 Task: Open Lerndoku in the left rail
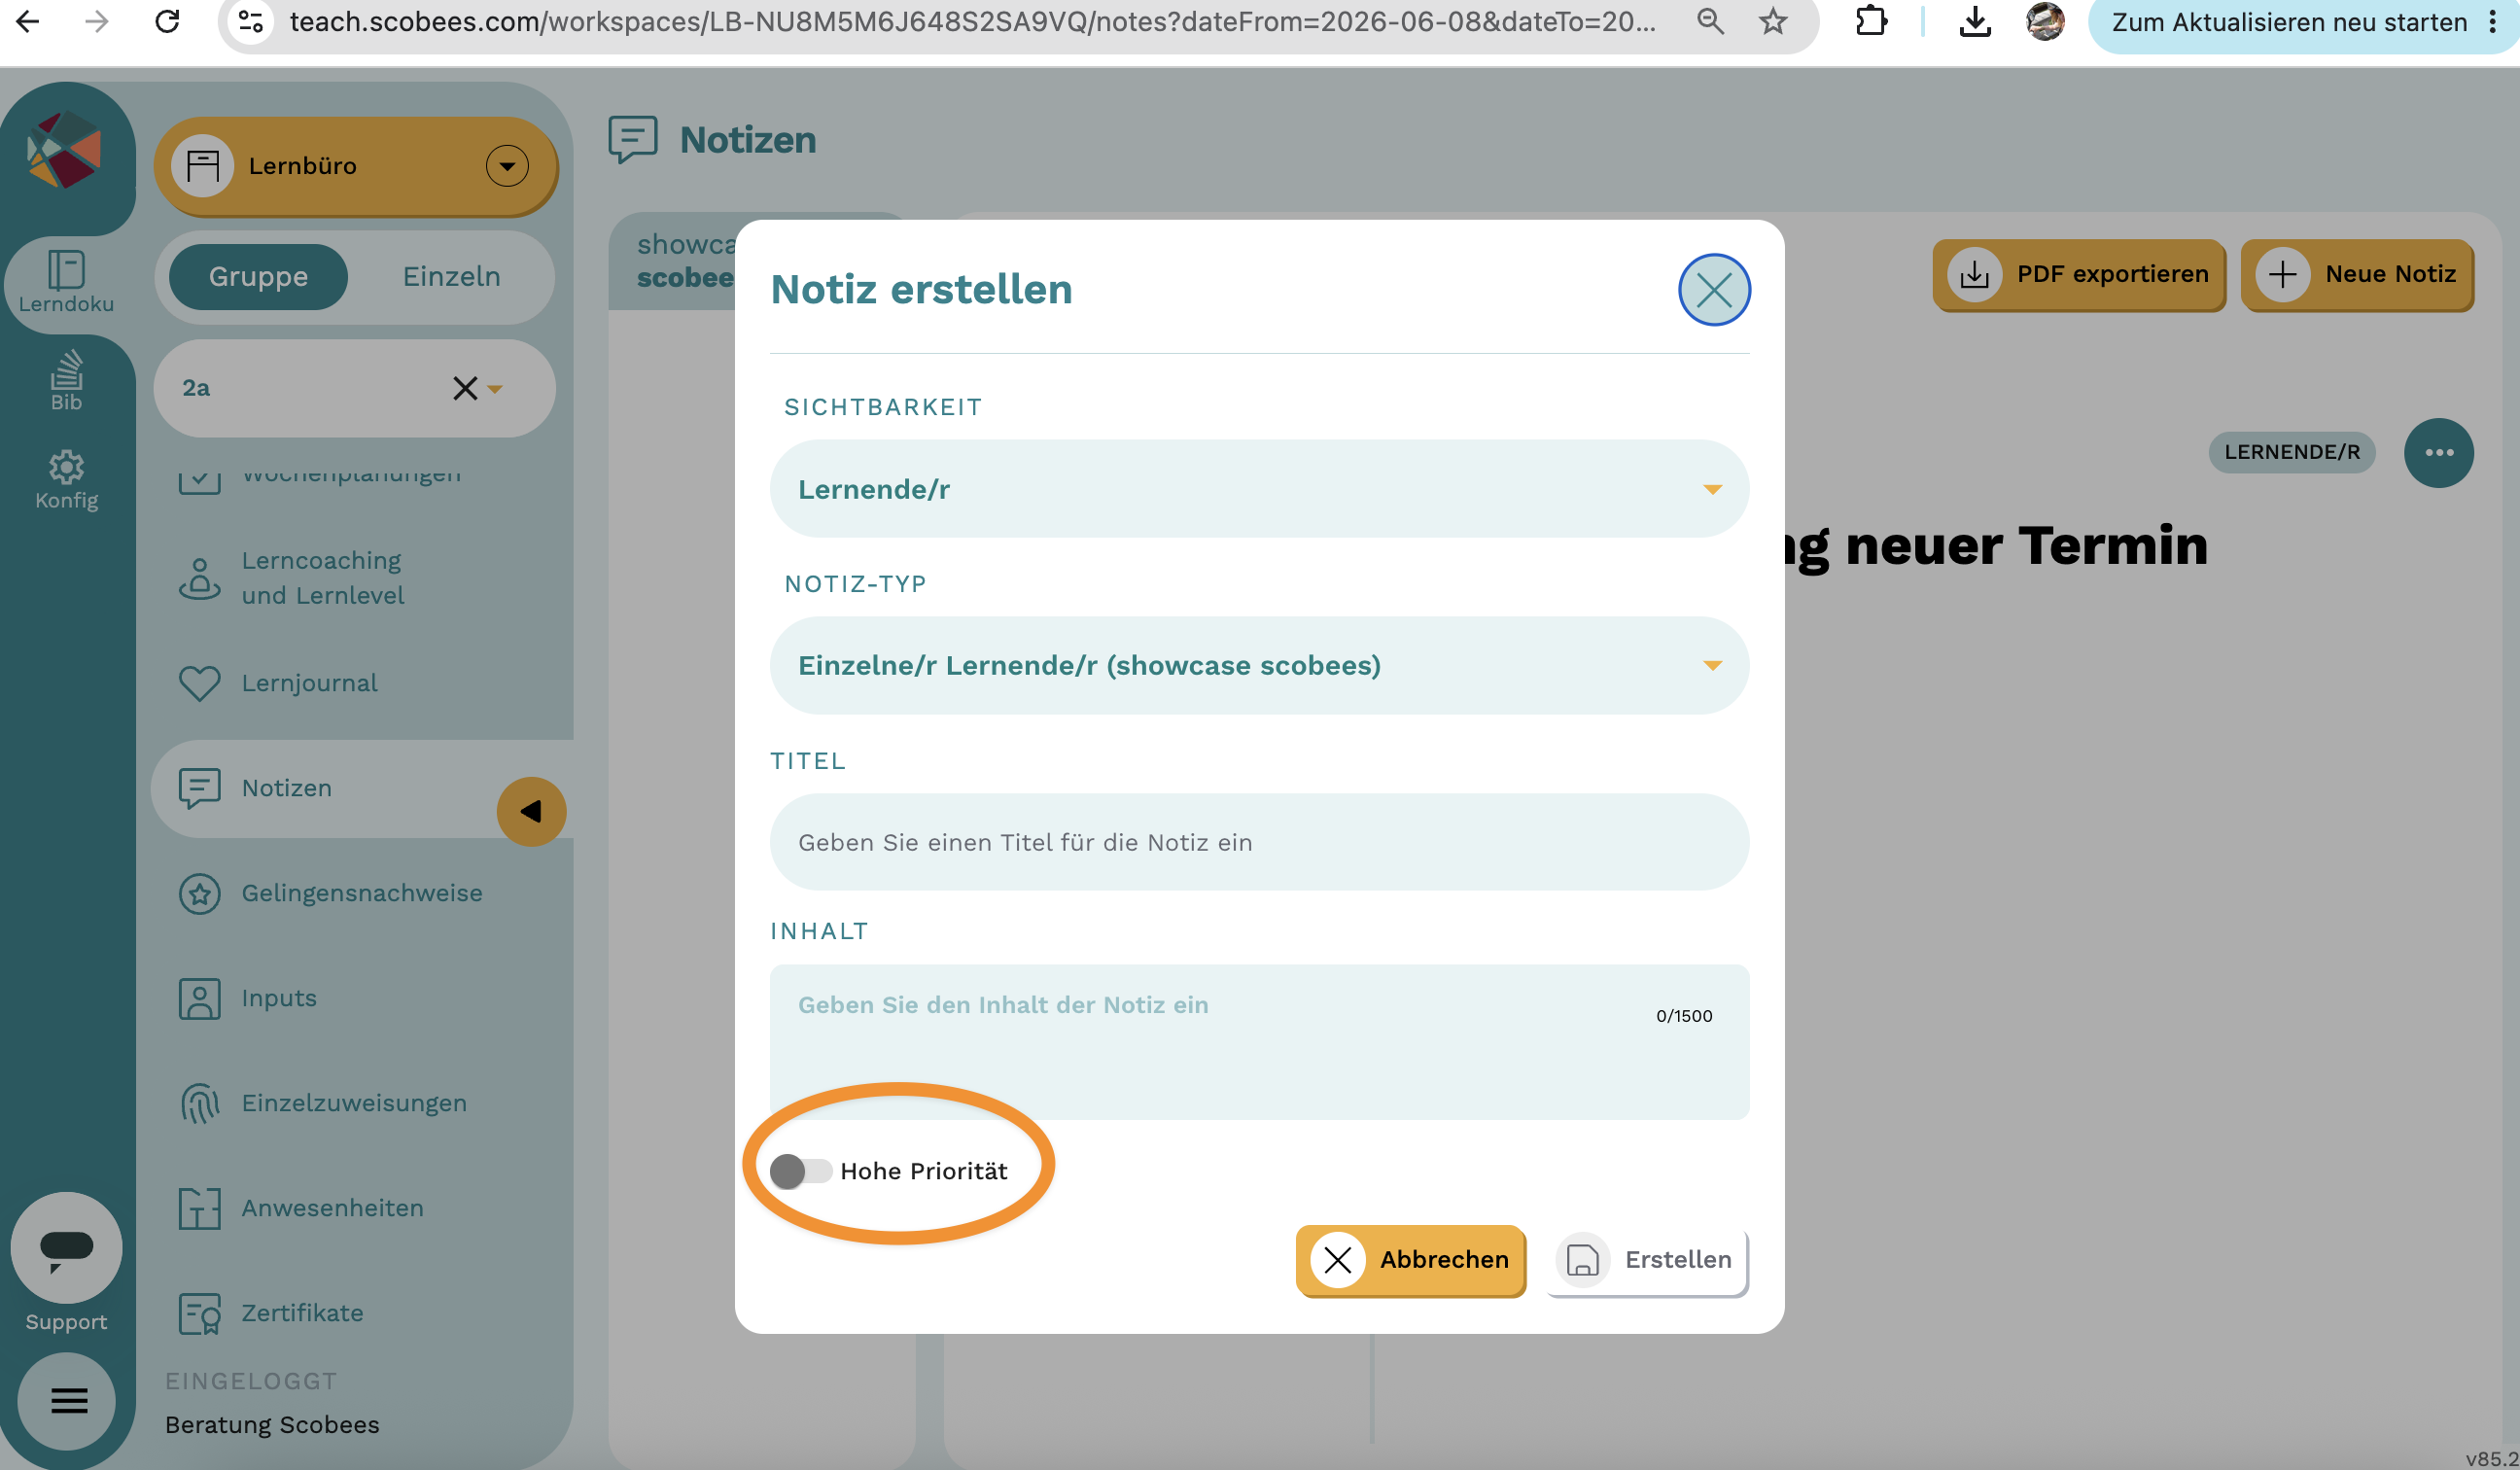(x=66, y=282)
